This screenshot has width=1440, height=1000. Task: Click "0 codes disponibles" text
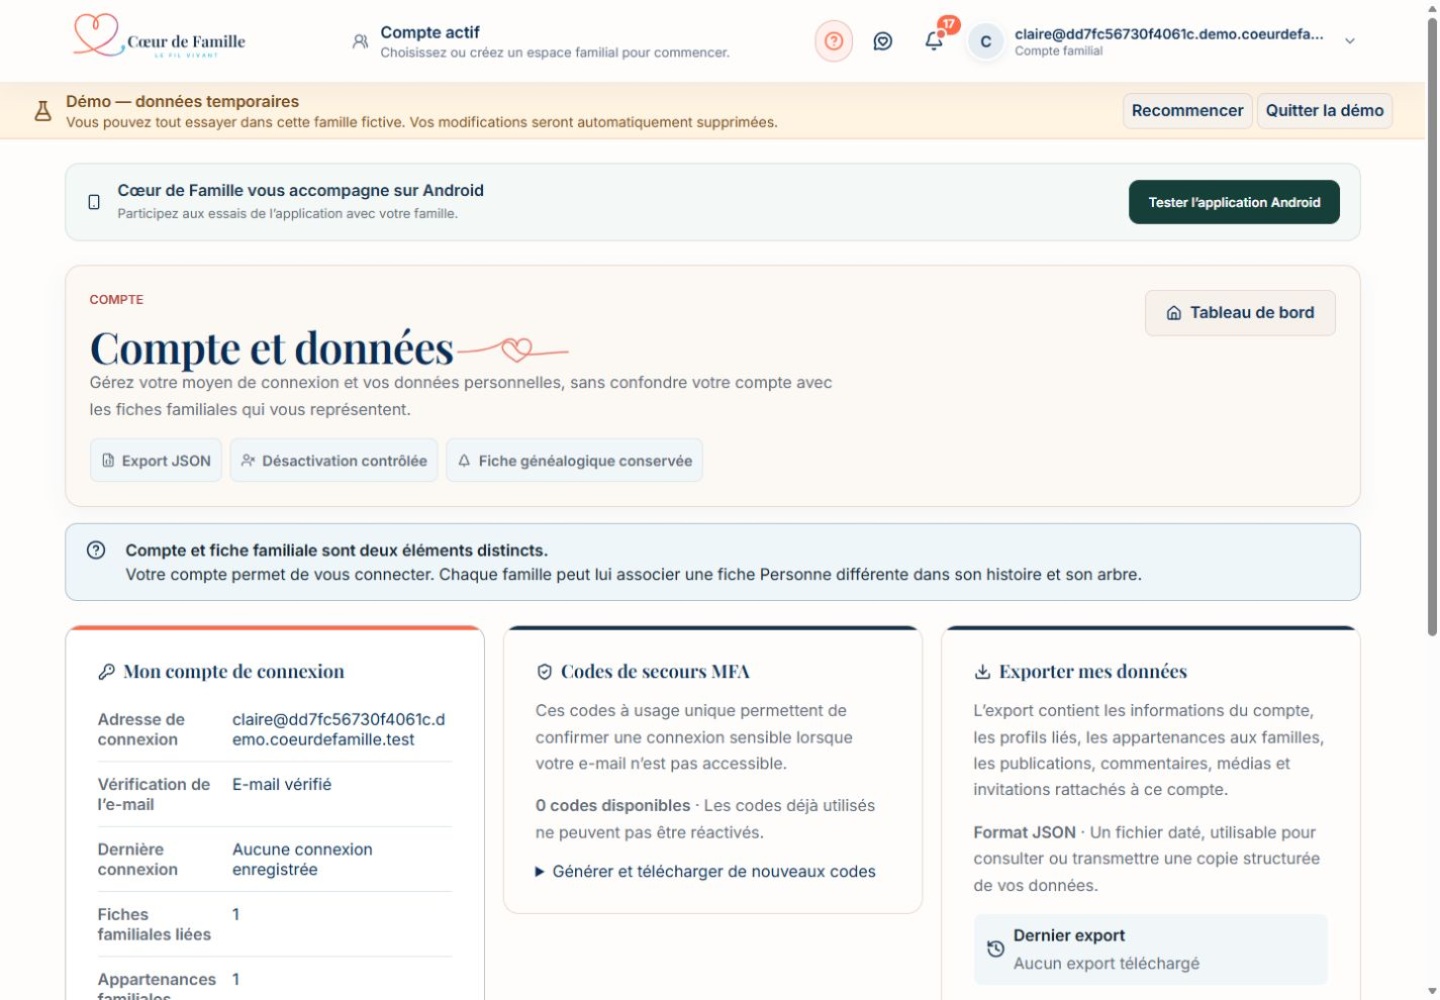click(x=612, y=805)
